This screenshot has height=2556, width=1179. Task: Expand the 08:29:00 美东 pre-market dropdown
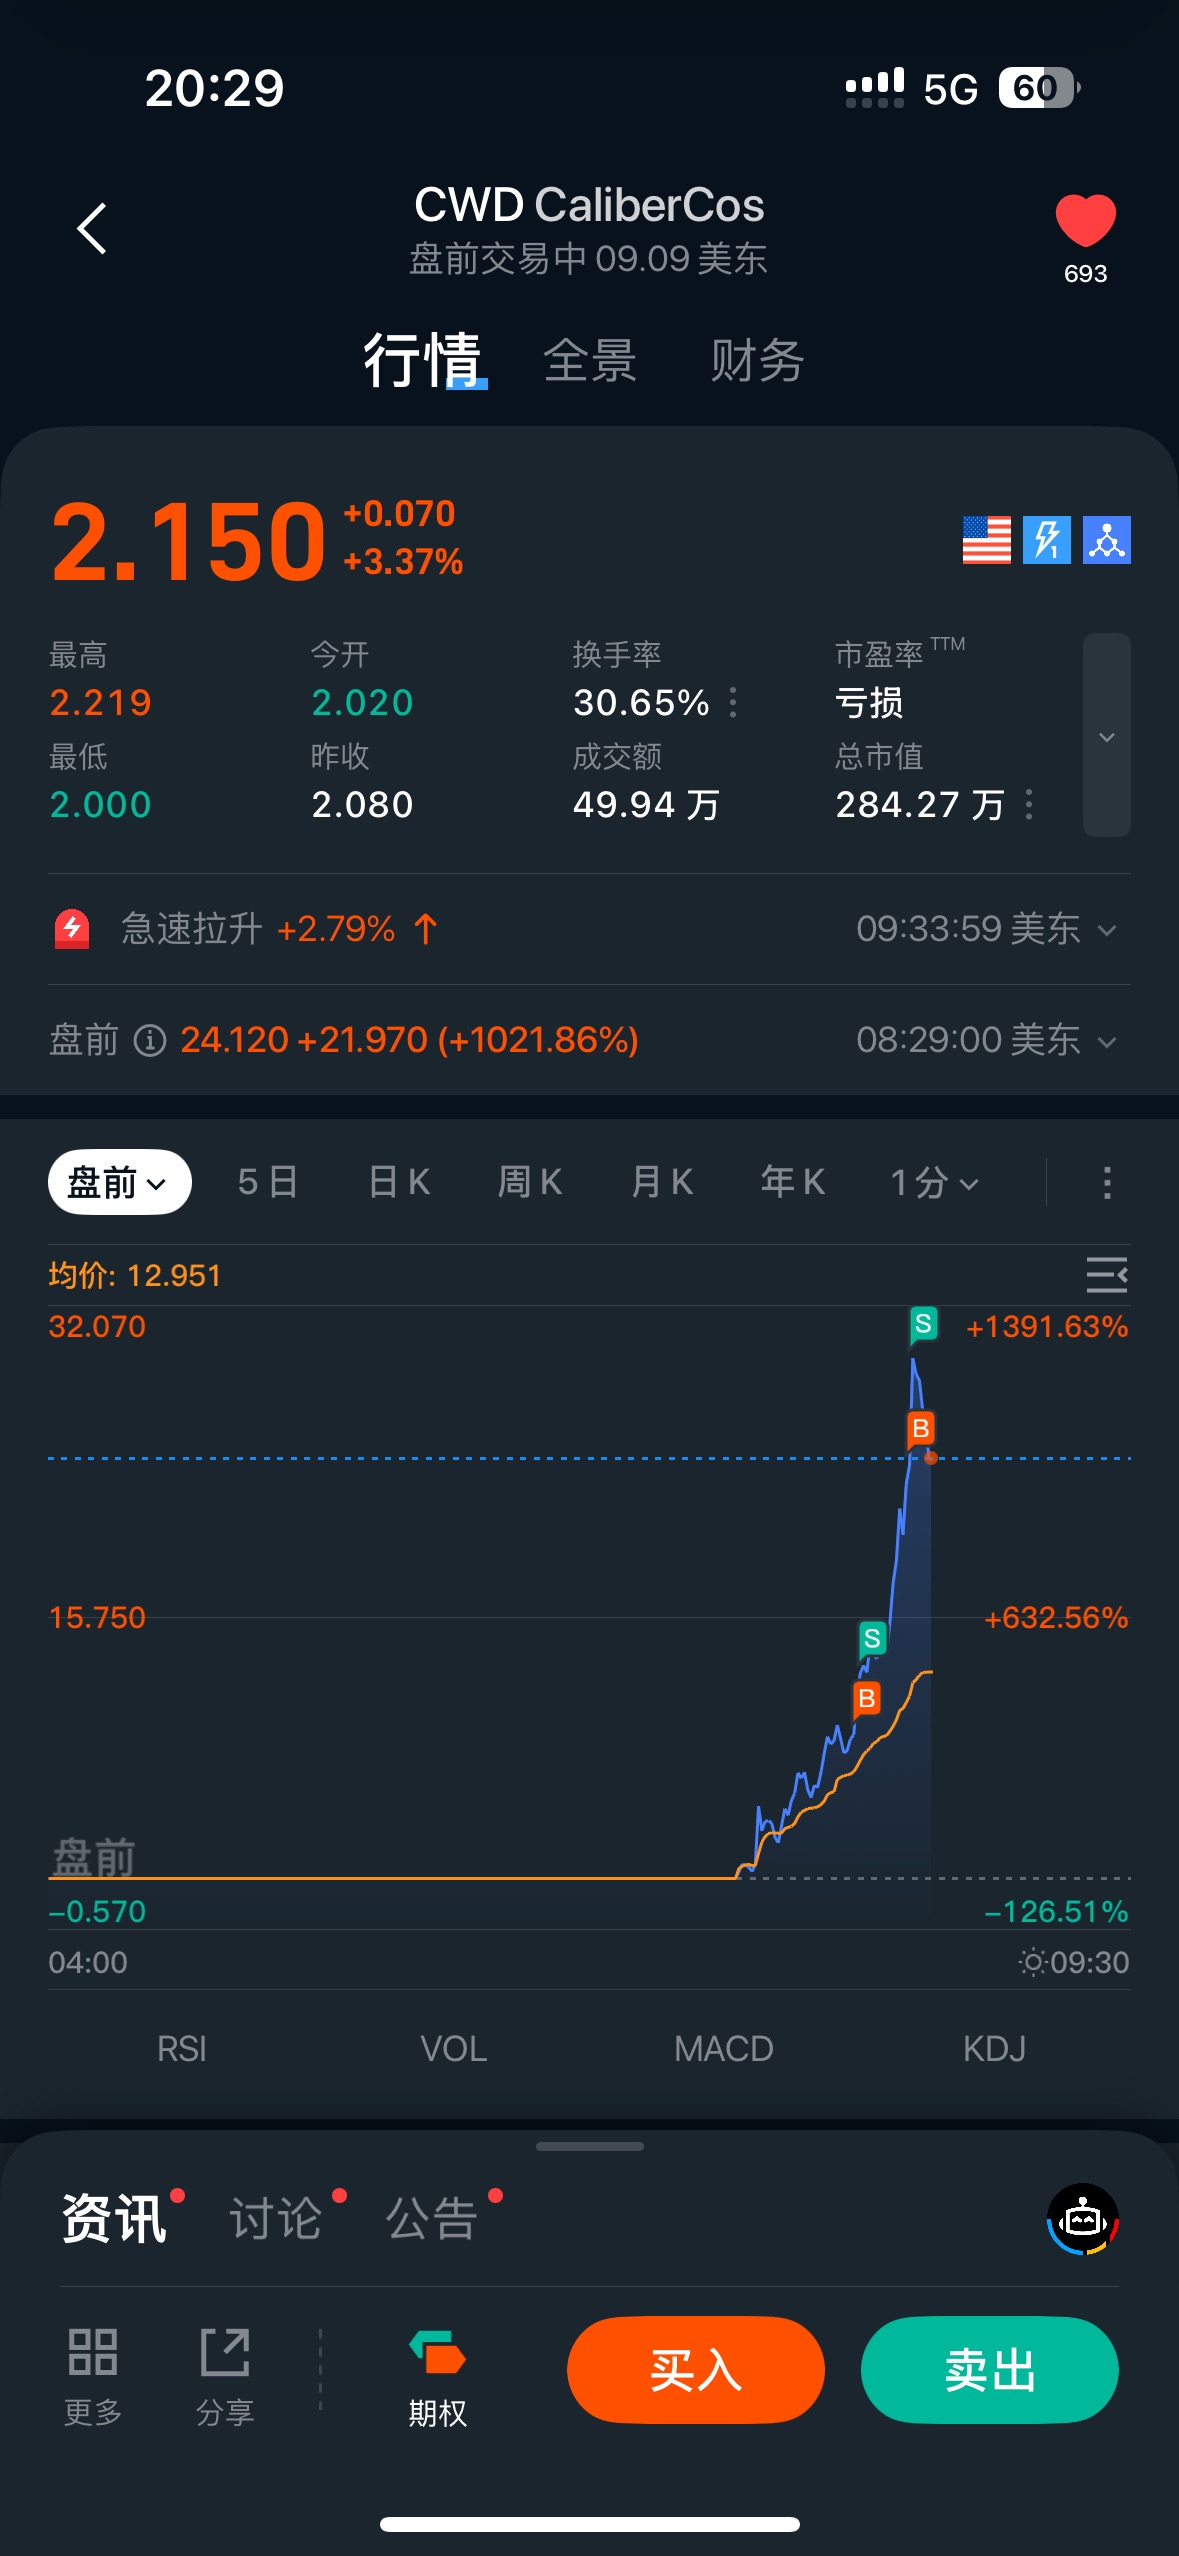1106,1041
